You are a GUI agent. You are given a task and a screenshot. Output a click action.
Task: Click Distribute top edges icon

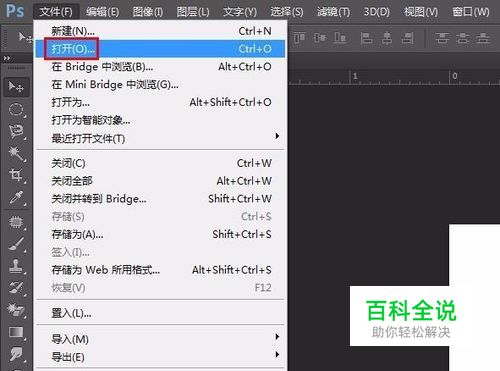[442, 38]
